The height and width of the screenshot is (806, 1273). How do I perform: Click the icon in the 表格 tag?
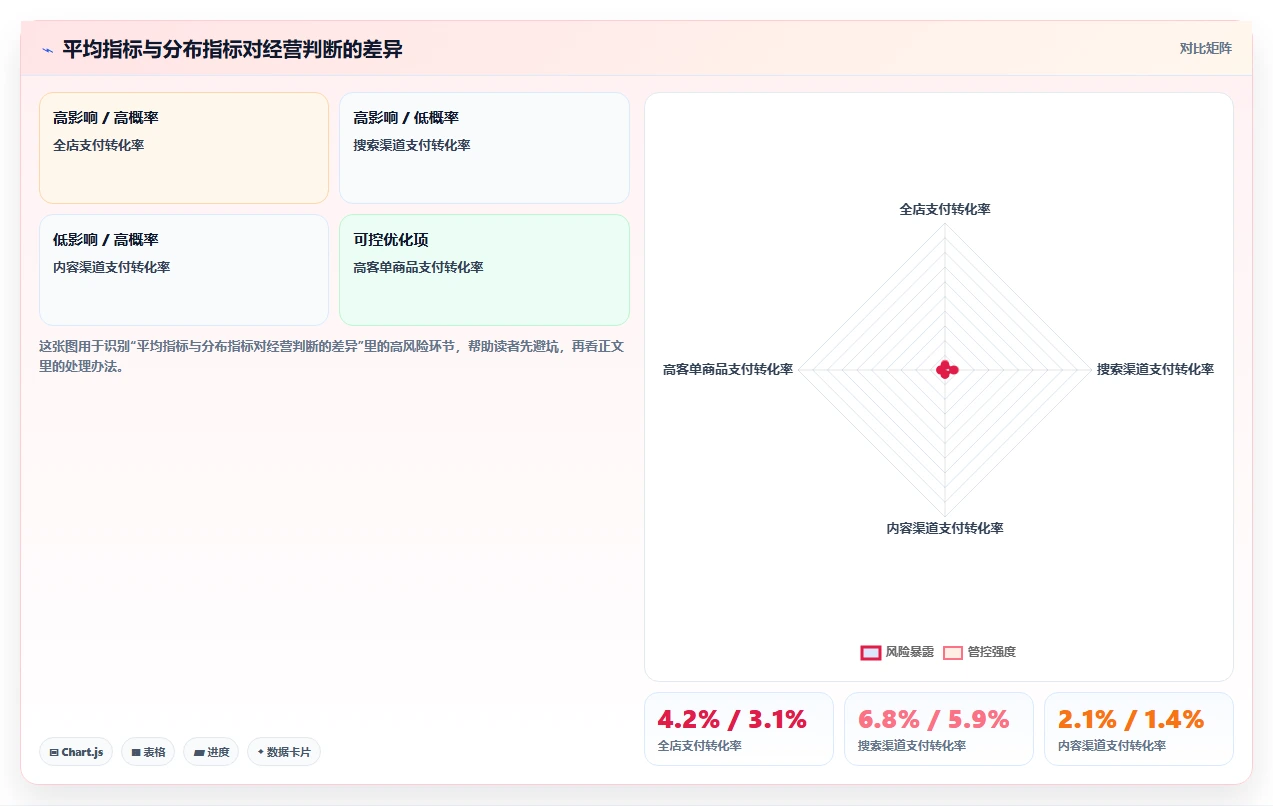(136, 752)
